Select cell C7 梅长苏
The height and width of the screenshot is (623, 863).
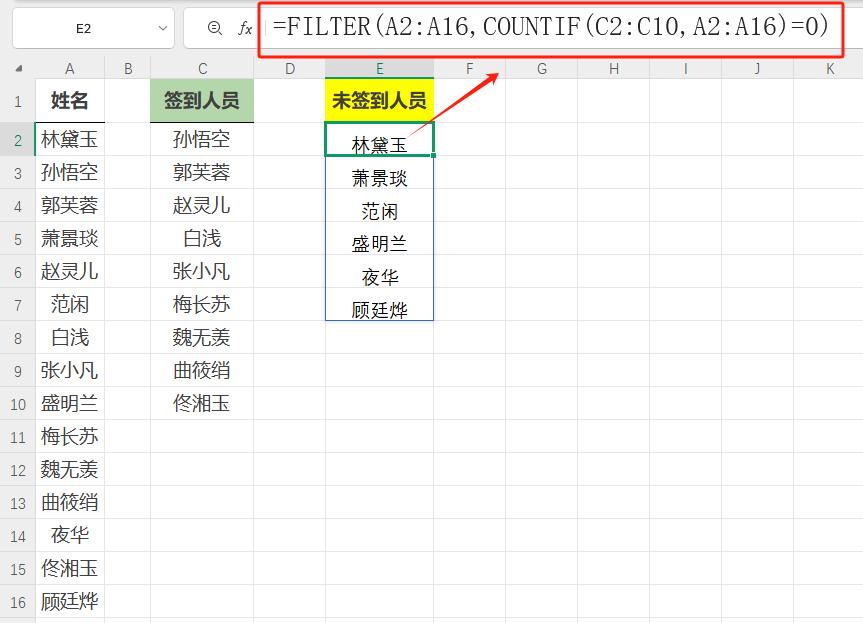point(202,304)
